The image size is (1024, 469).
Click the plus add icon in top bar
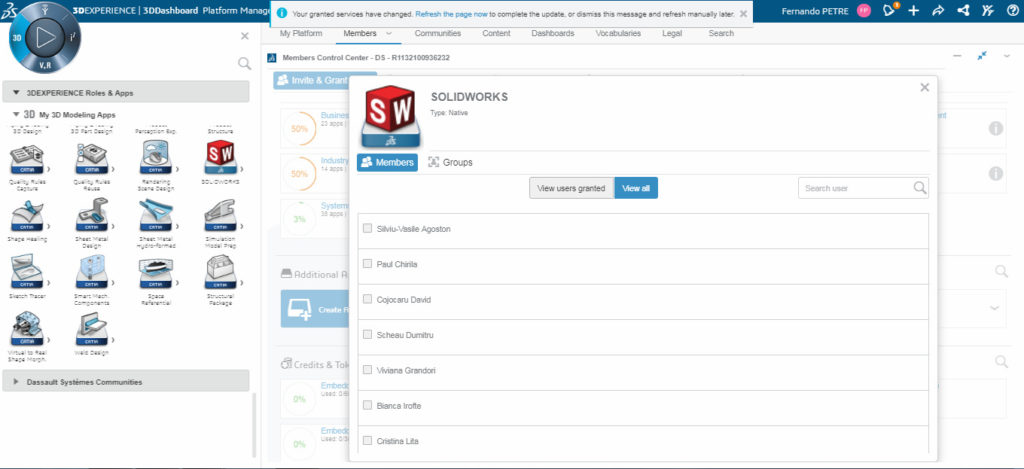[x=914, y=10]
